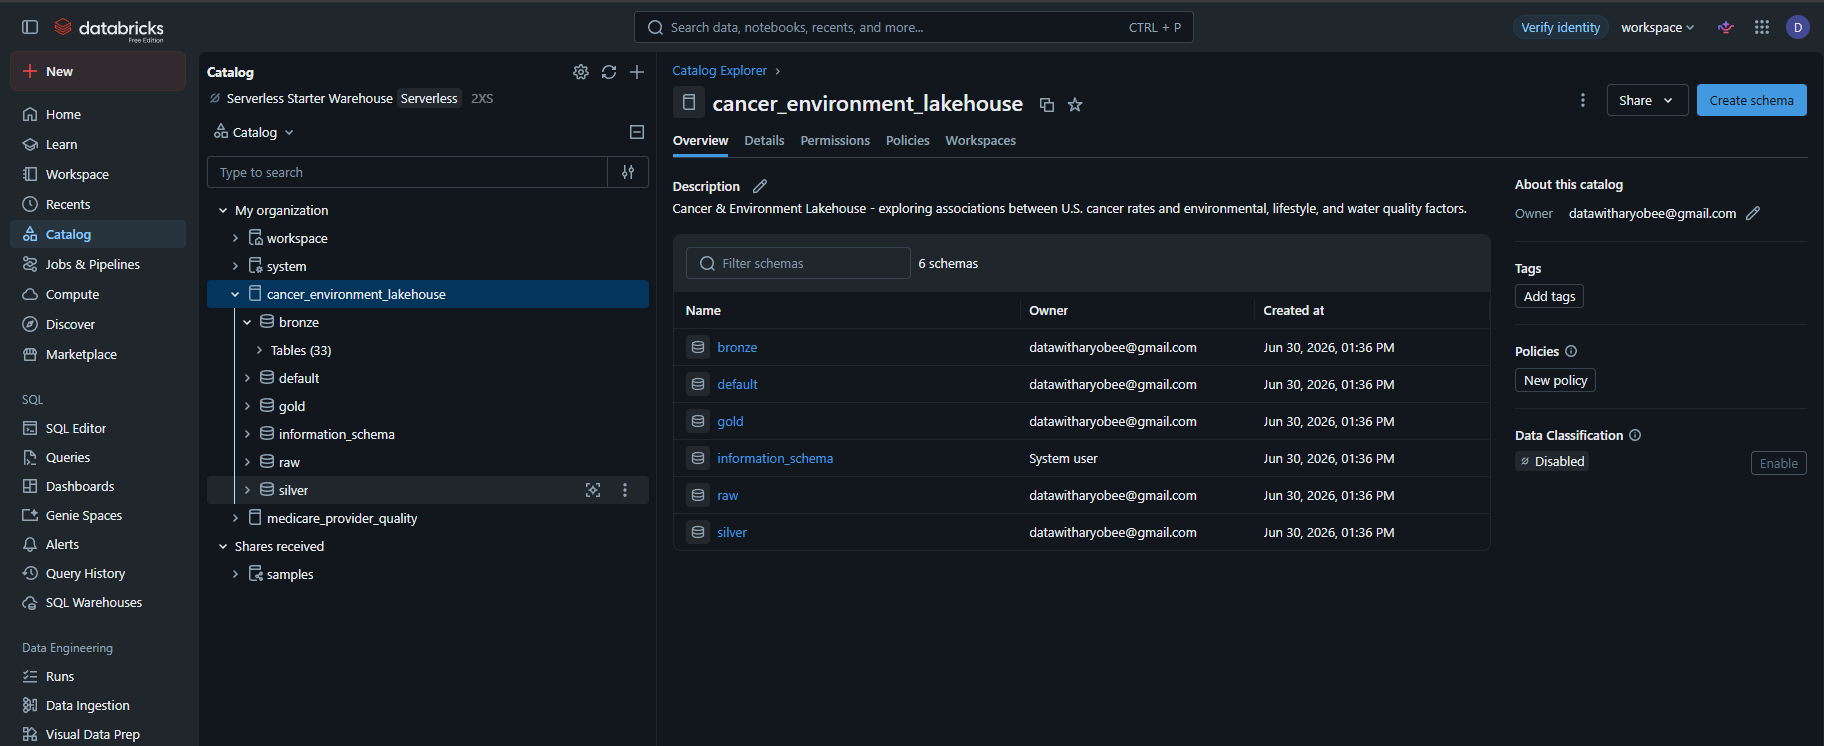This screenshot has height=746, width=1824.
Task: Open catalog search filter options icon
Action: coord(628,172)
